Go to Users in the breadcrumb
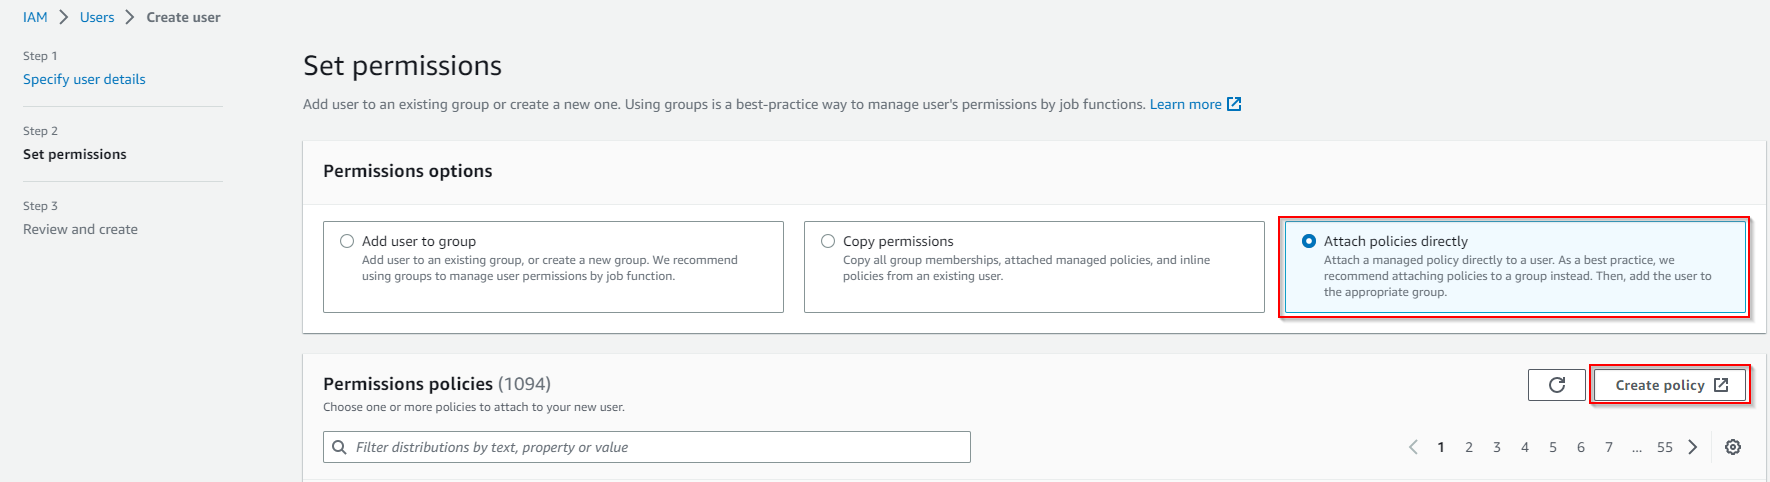The image size is (1770, 482). coord(97,17)
